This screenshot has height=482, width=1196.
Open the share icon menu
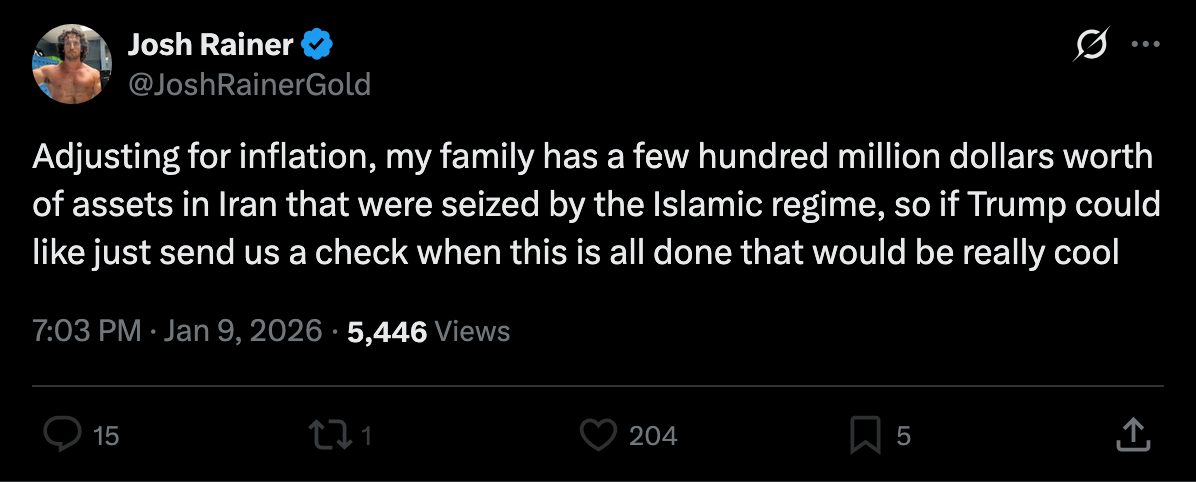pos(1129,434)
